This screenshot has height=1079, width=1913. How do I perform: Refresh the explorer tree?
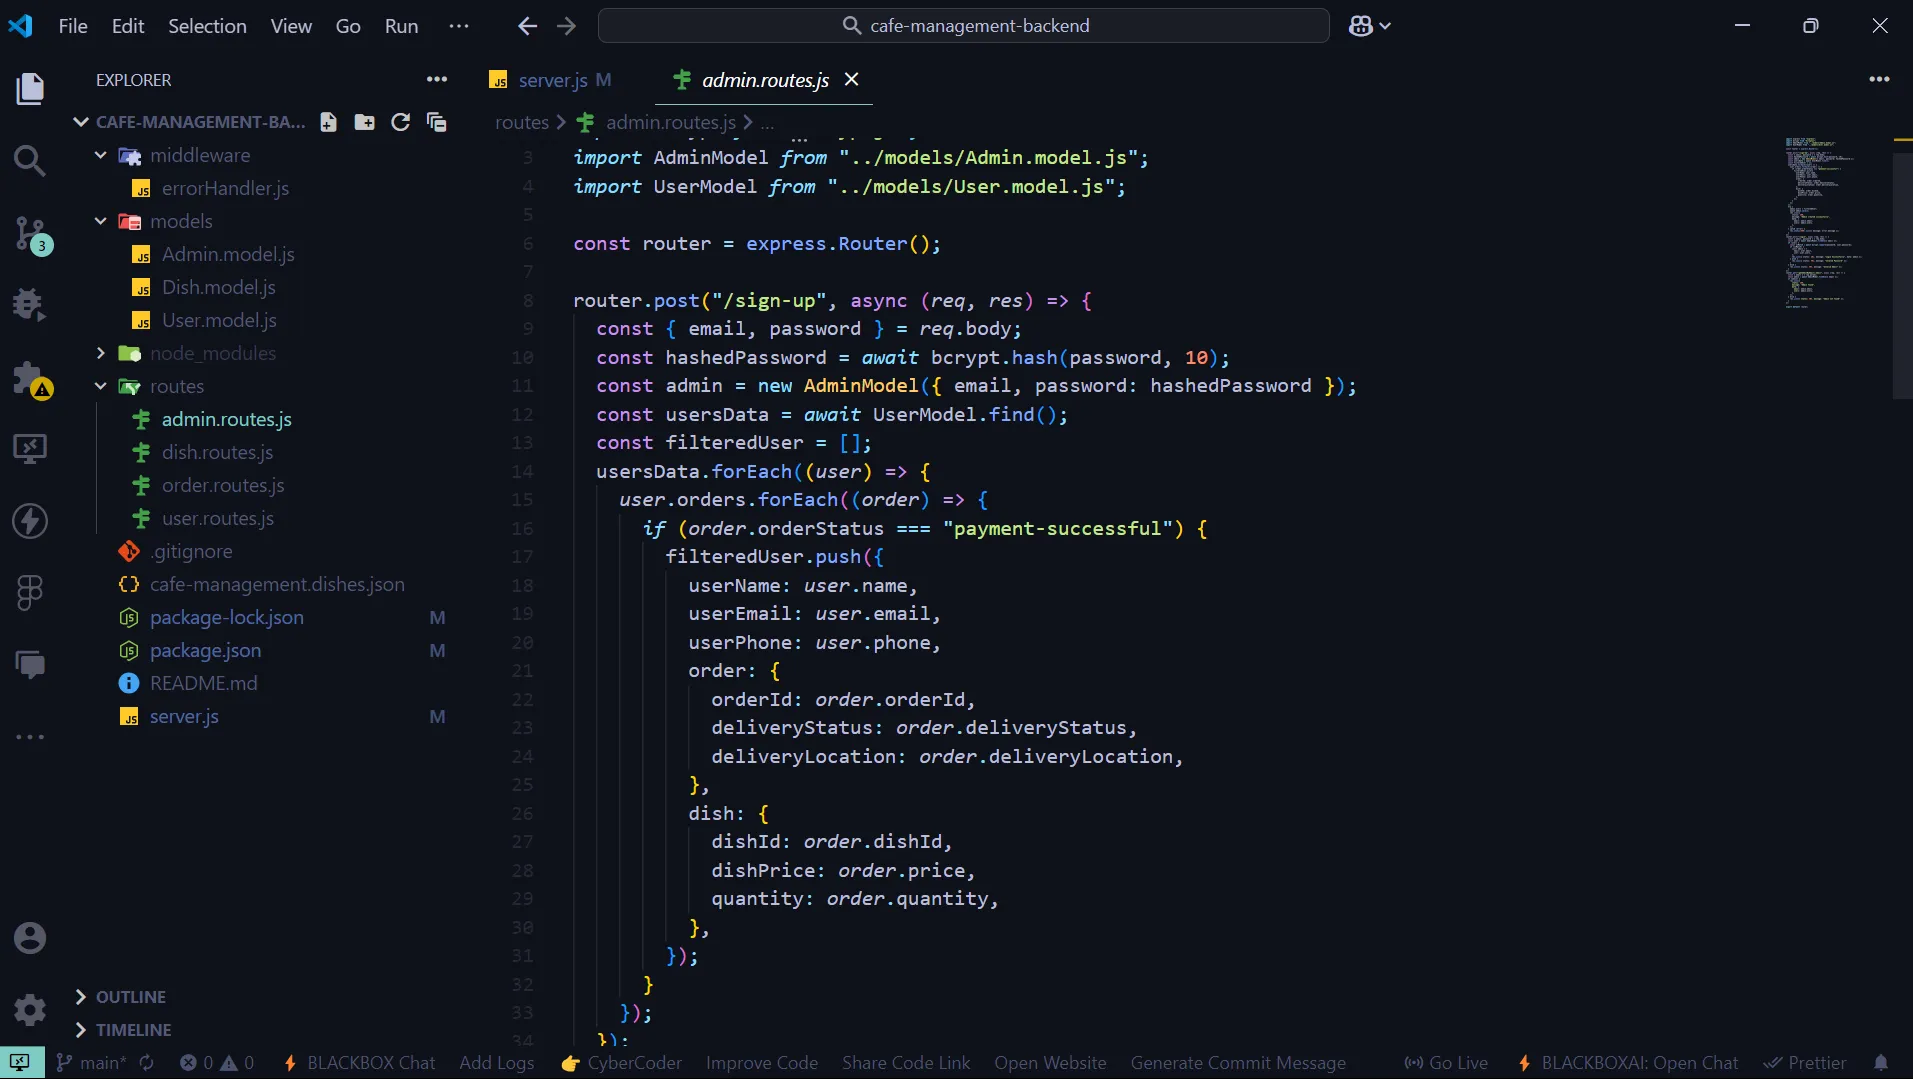tap(400, 122)
